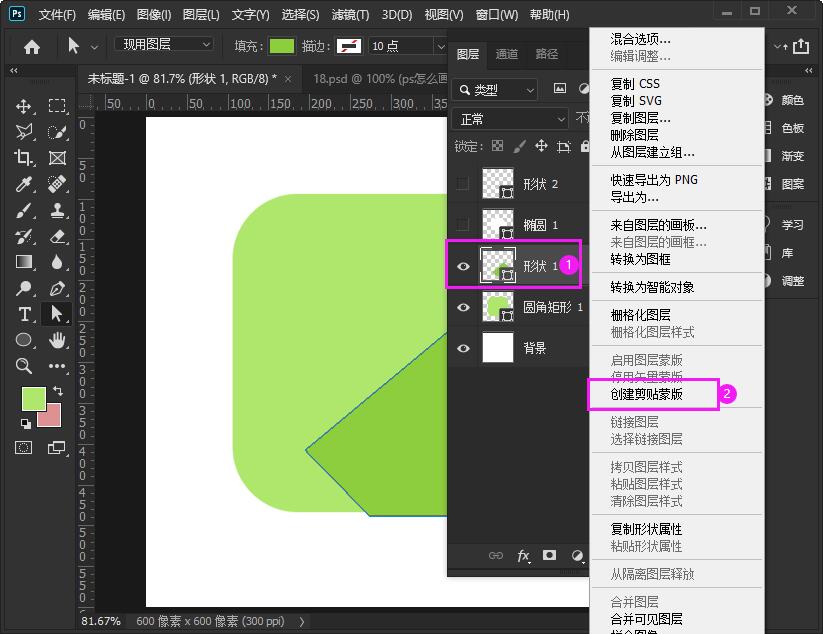Screen dimensions: 823x634
Task: Create a new adjustment layer
Action: tap(577, 556)
